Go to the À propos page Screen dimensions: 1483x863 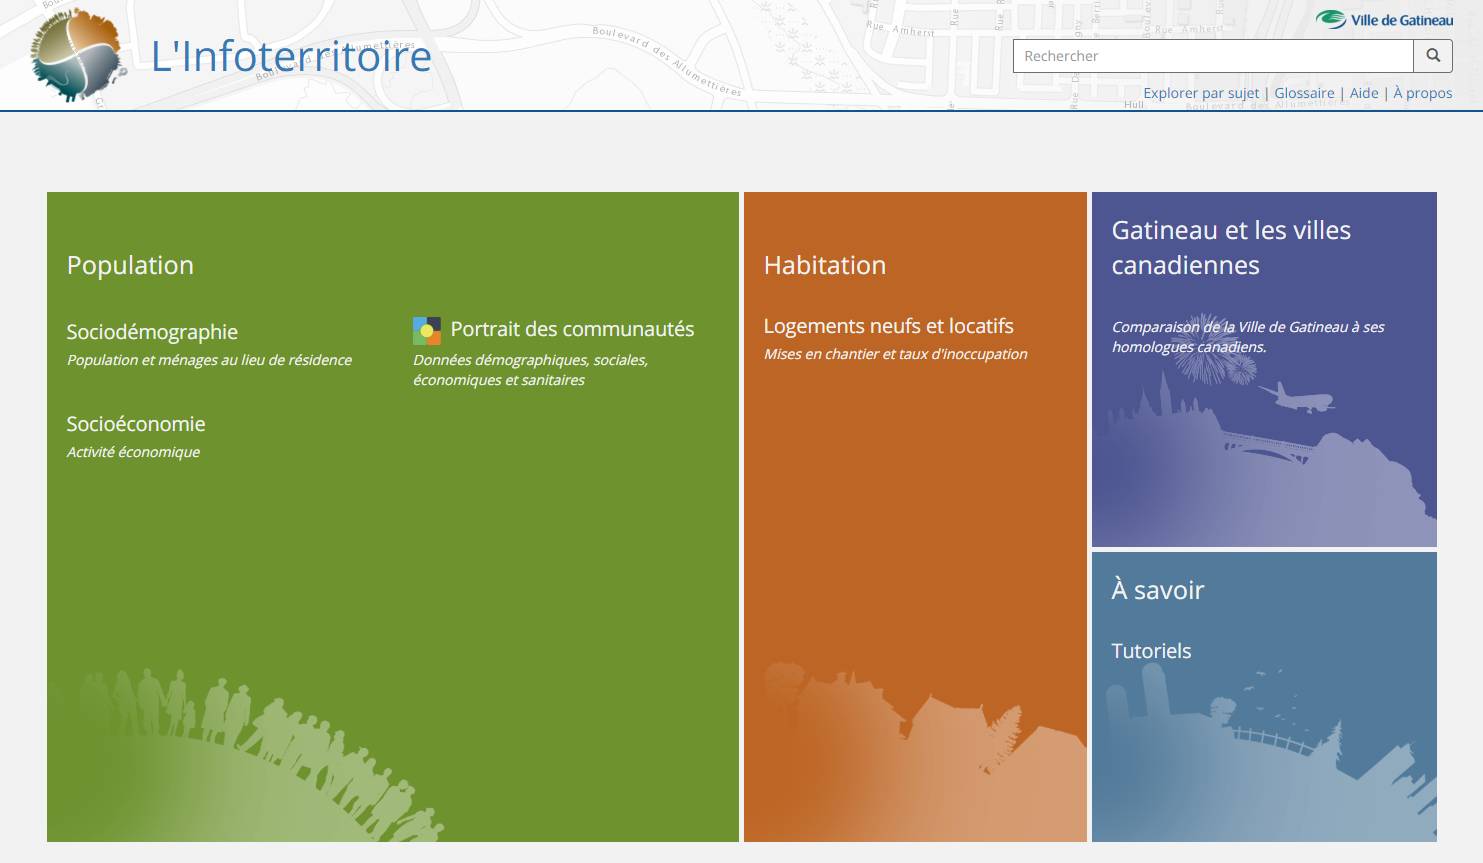tap(1422, 93)
